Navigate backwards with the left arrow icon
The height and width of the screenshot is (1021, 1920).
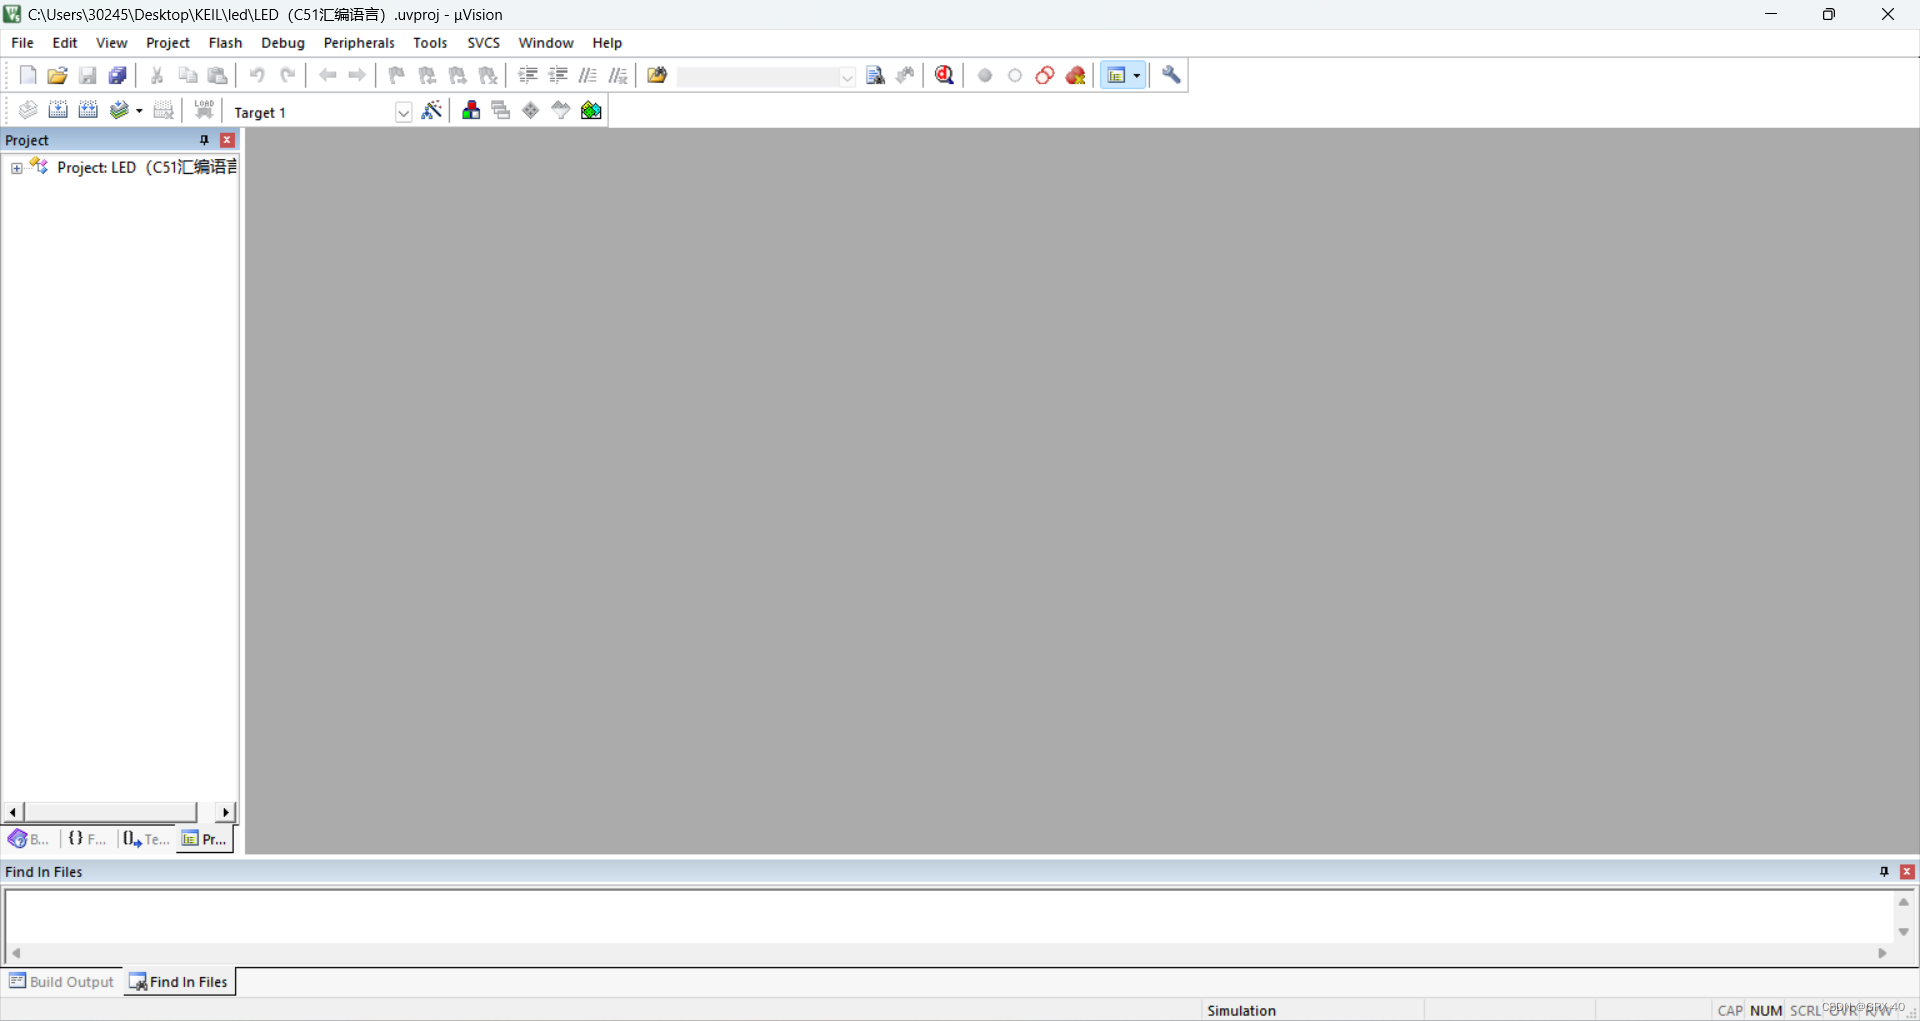327,75
